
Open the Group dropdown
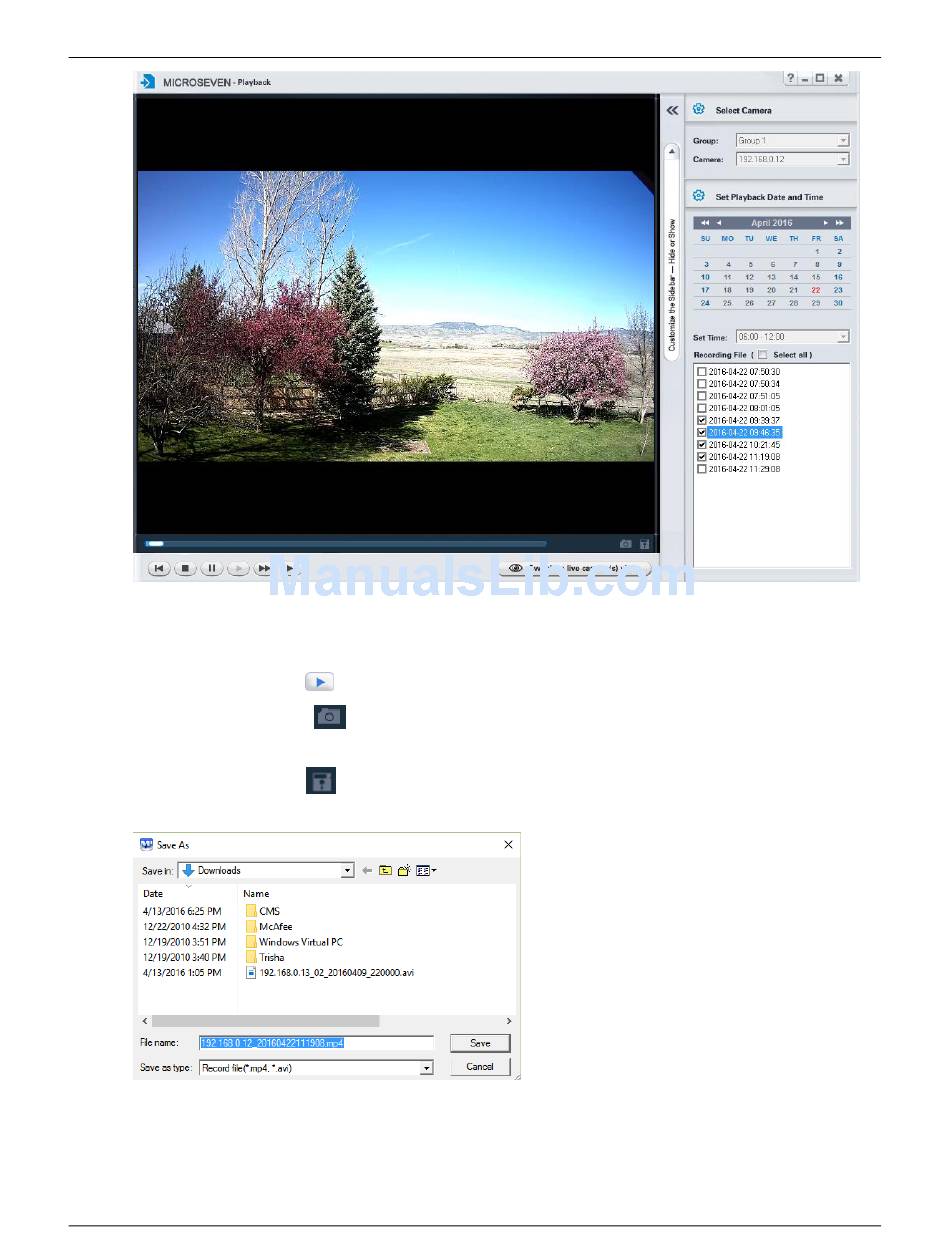792,141
